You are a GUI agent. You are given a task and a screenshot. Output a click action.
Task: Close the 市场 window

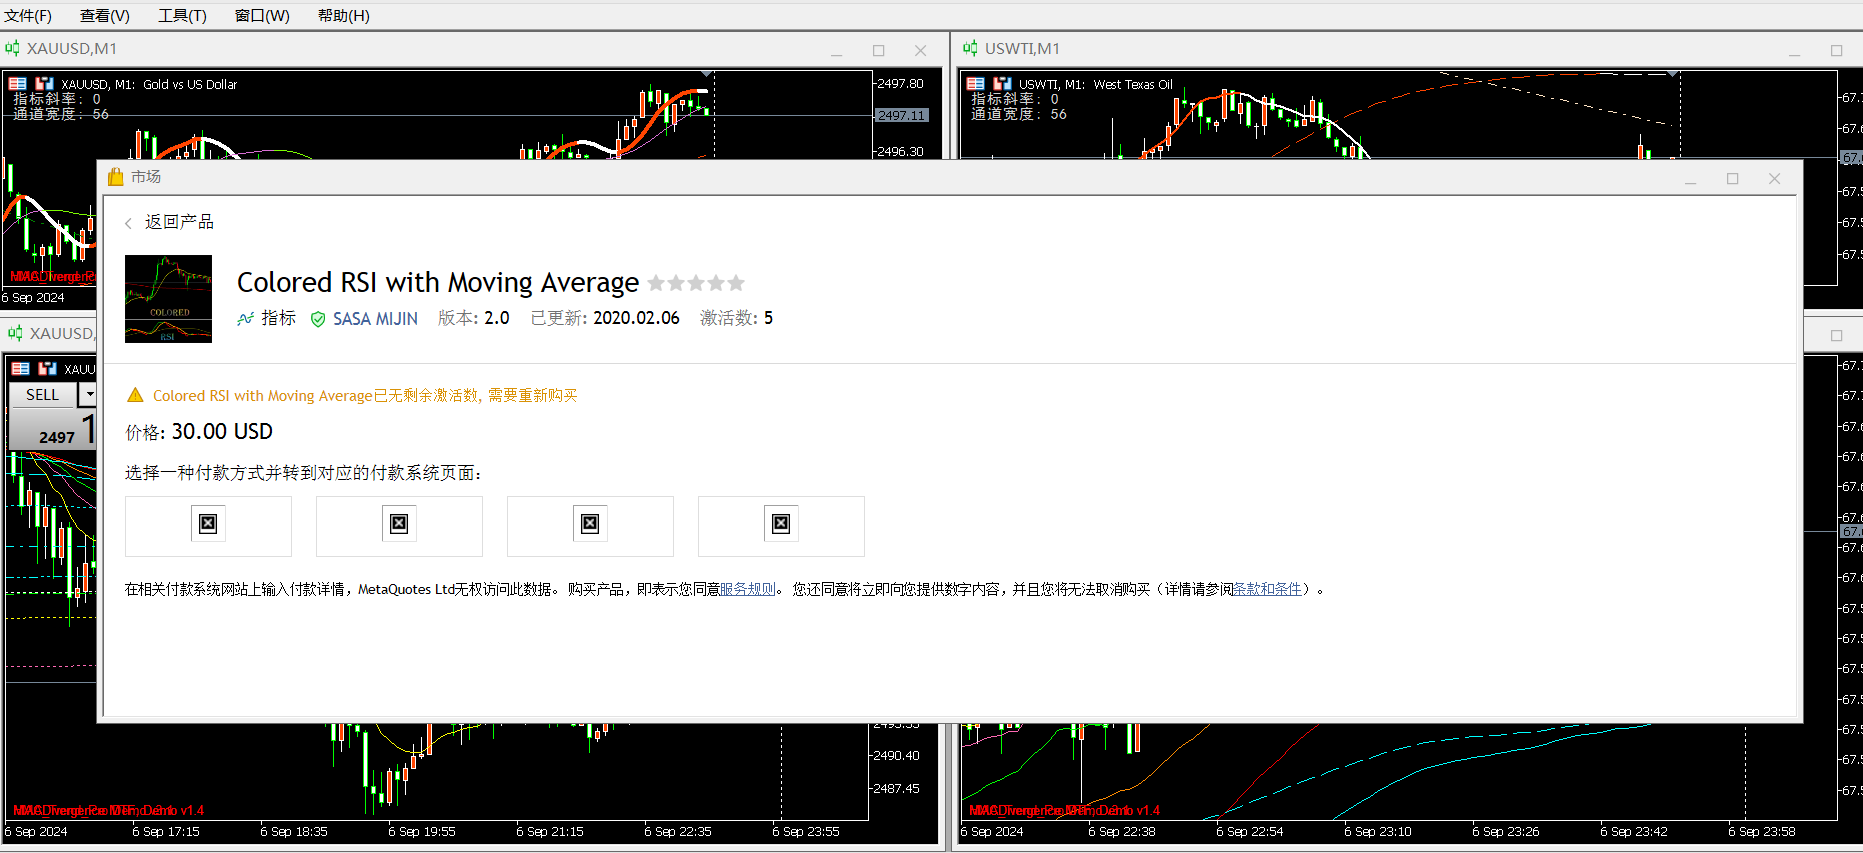click(x=1775, y=179)
